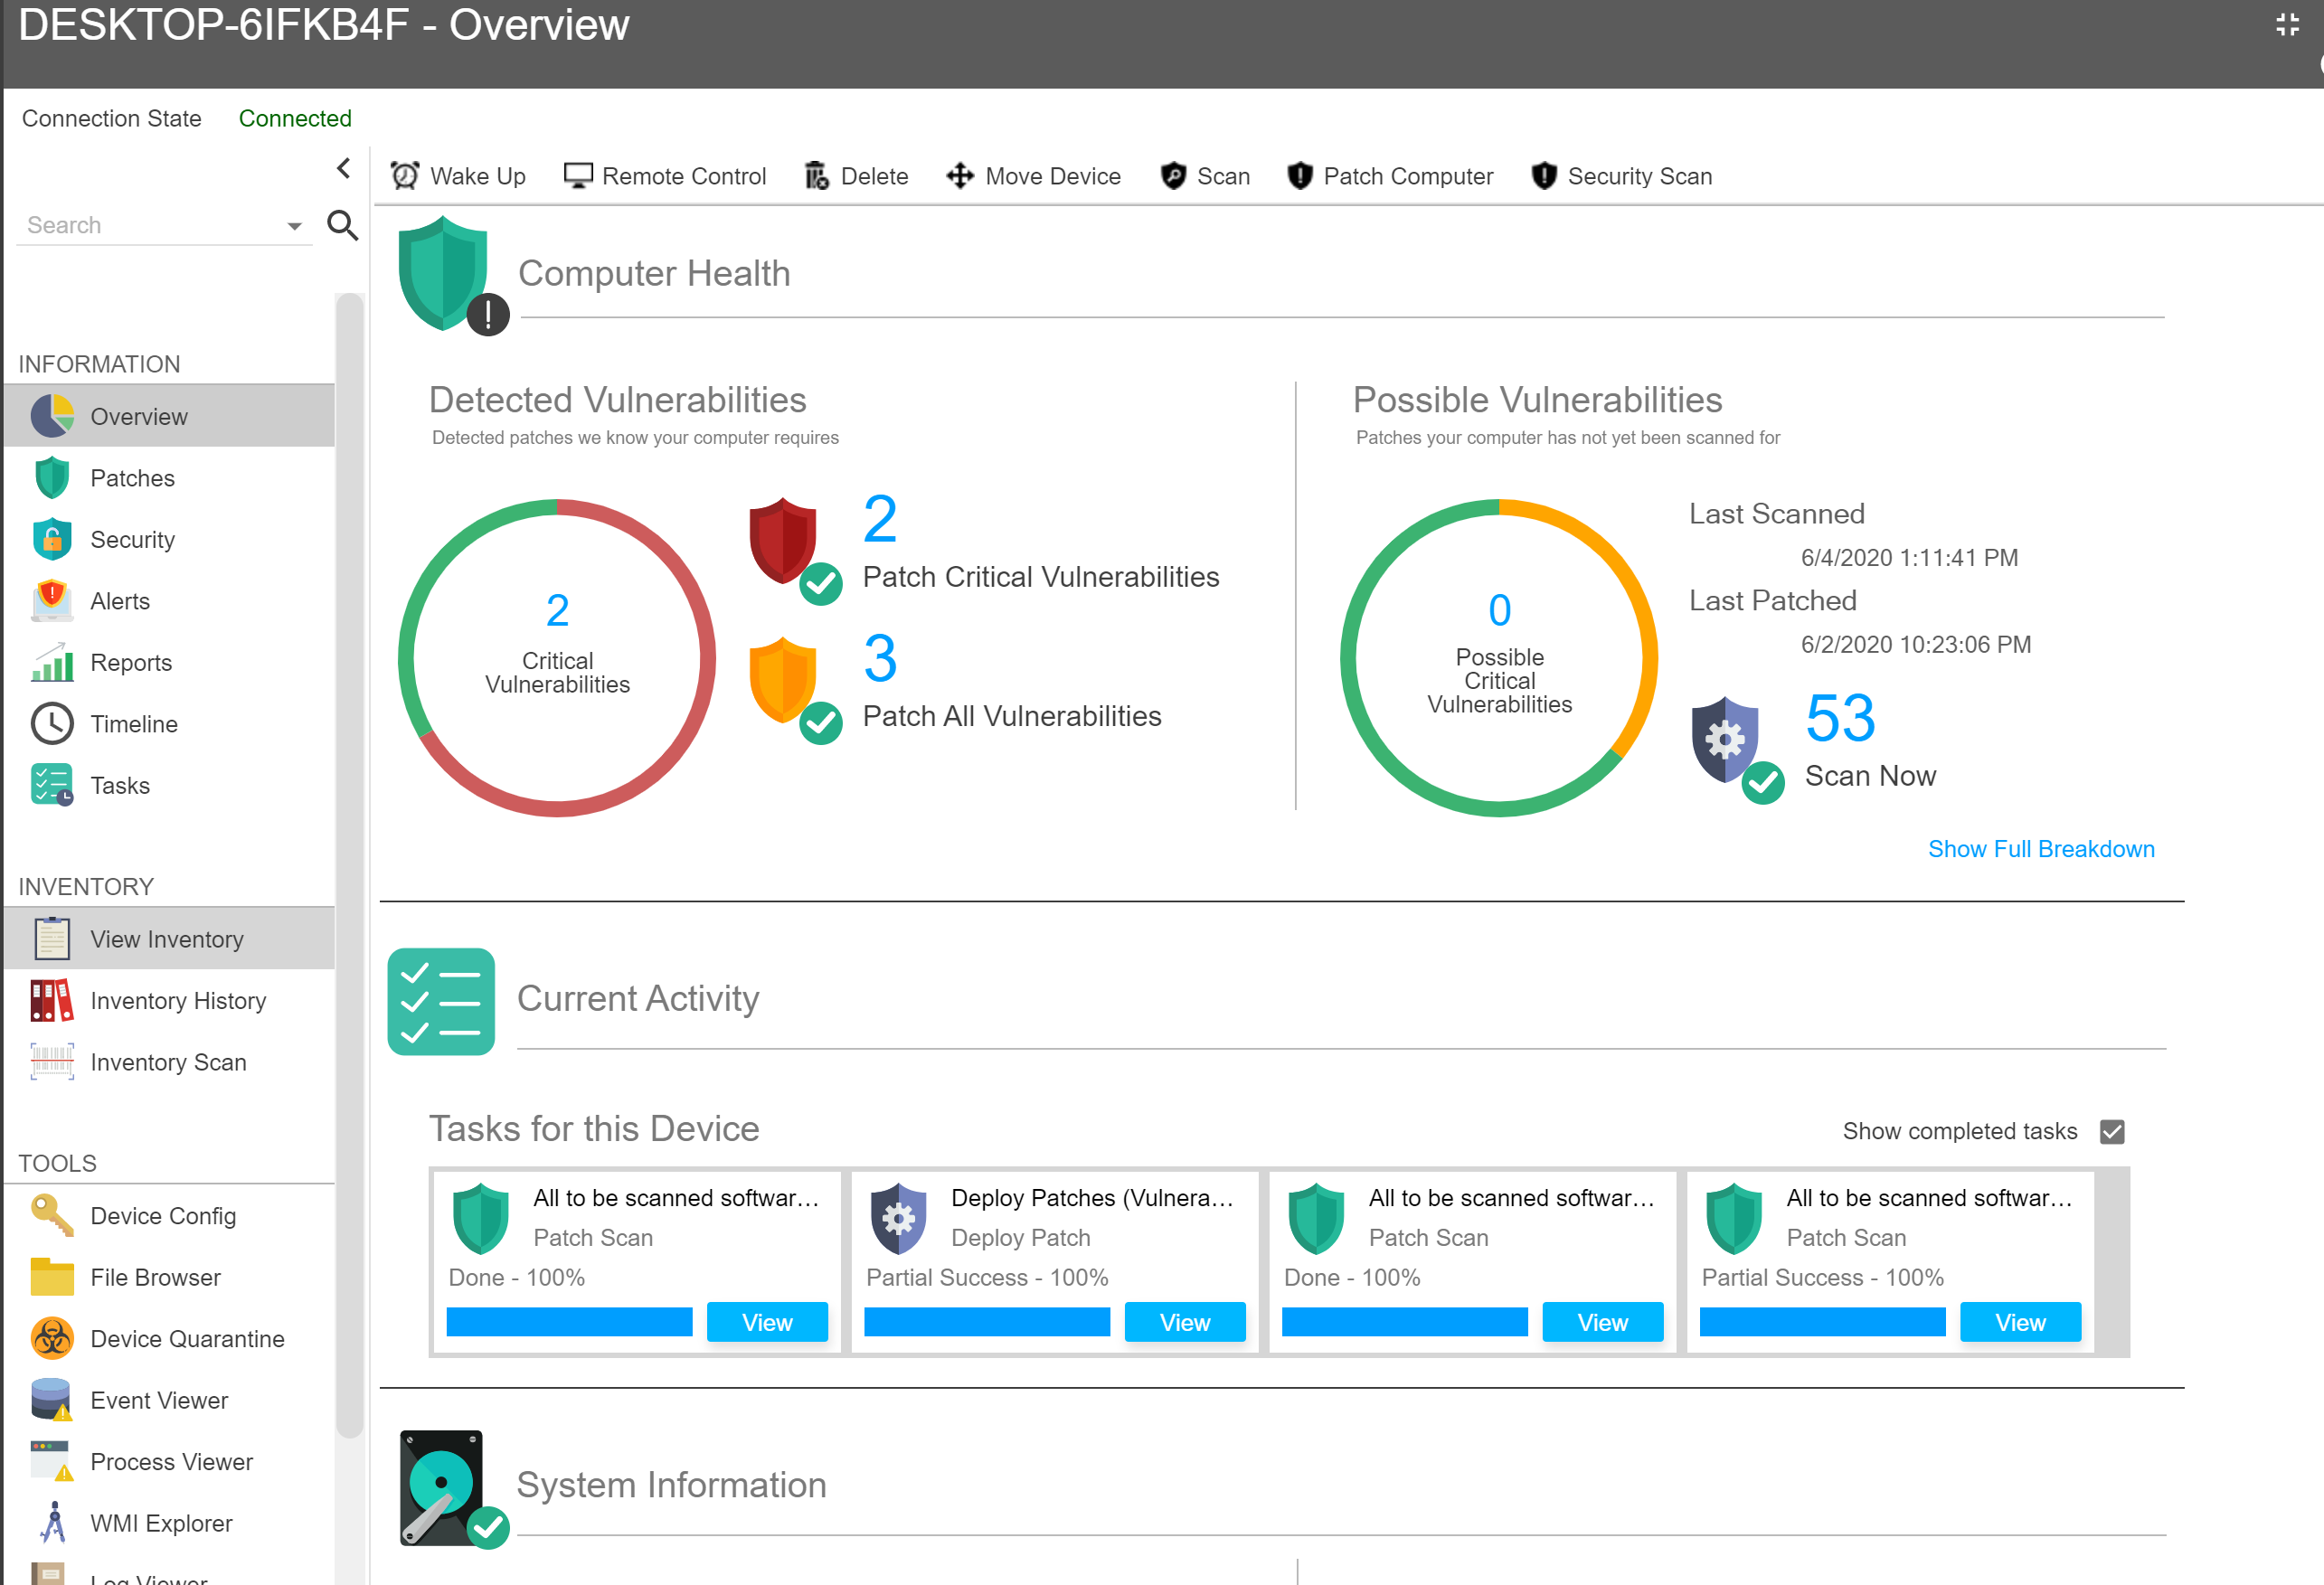Go to Inventory History in the sidebar
2324x1585 pixels.
tap(177, 1001)
